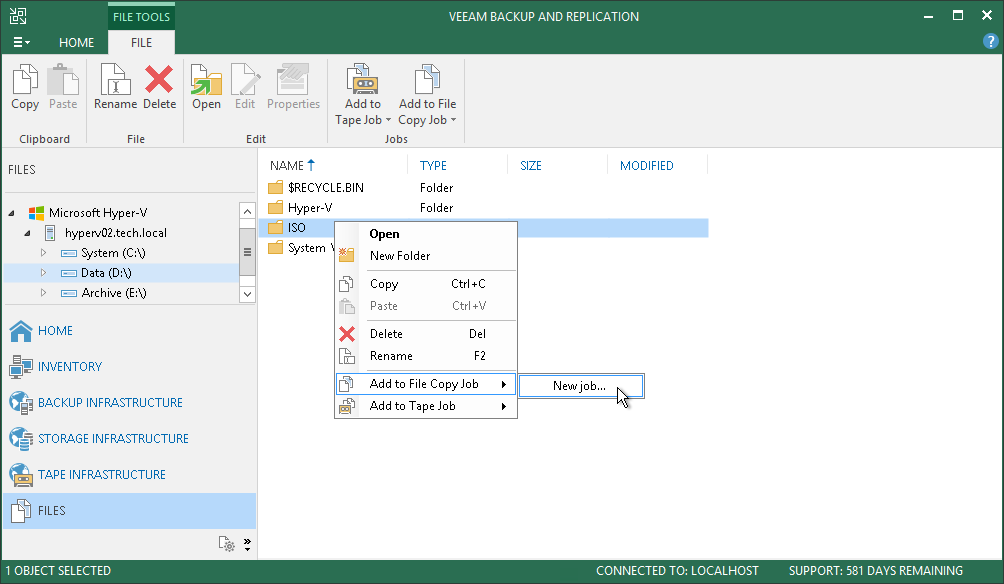Open Add to File Copy Job submenu
Viewport: 1004px width, 584px height.
click(x=426, y=384)
